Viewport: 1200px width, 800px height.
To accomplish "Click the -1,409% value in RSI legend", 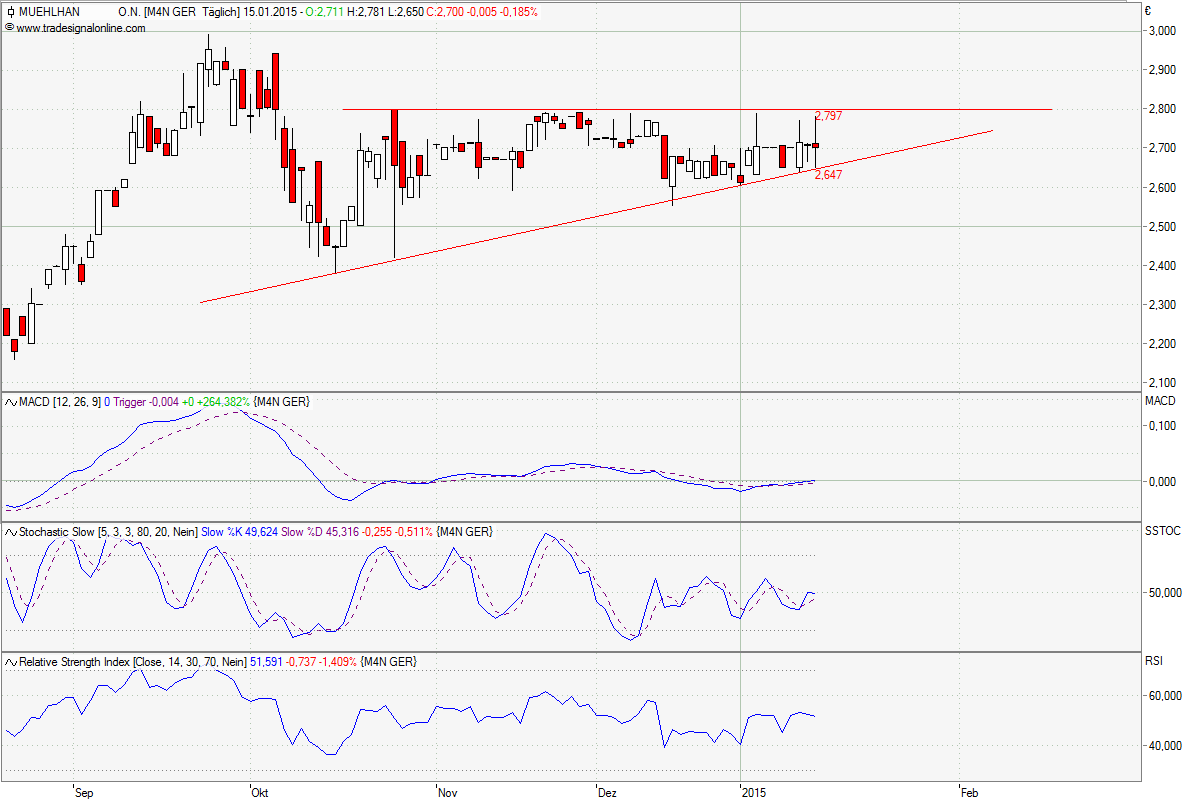I will (338, 662).
